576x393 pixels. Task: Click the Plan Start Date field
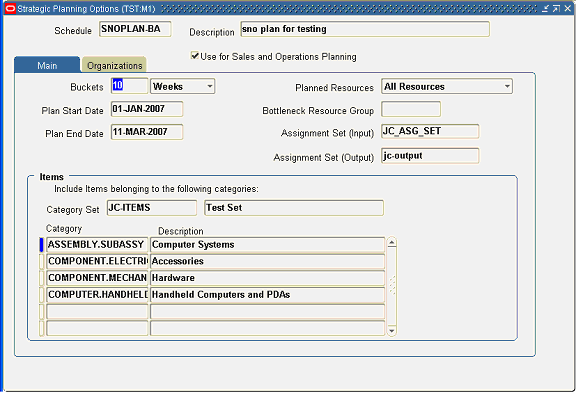(x=147, y=109)
